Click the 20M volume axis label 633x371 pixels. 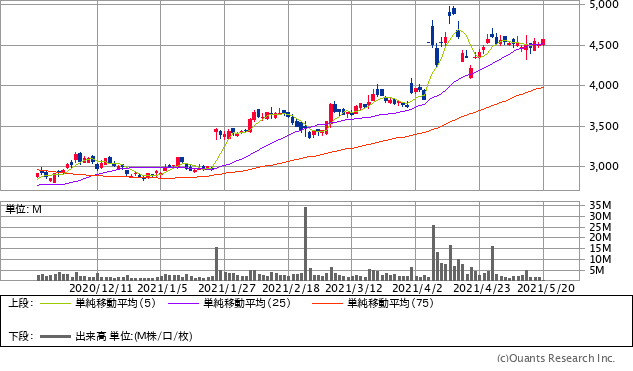point(600,237)
